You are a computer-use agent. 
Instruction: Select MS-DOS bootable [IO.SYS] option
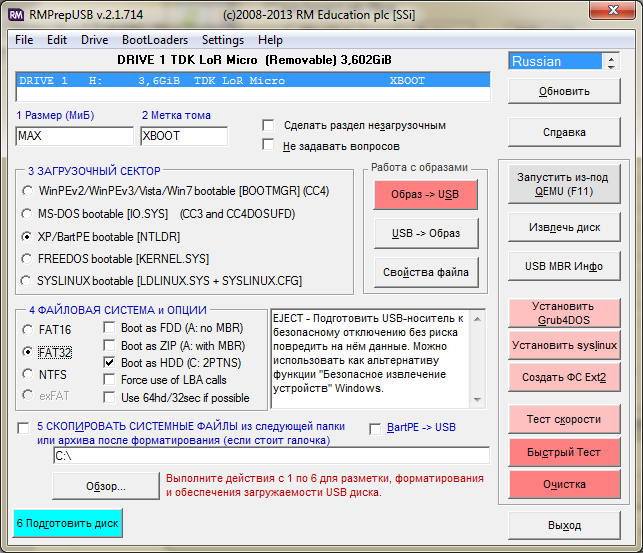(27, 214)
